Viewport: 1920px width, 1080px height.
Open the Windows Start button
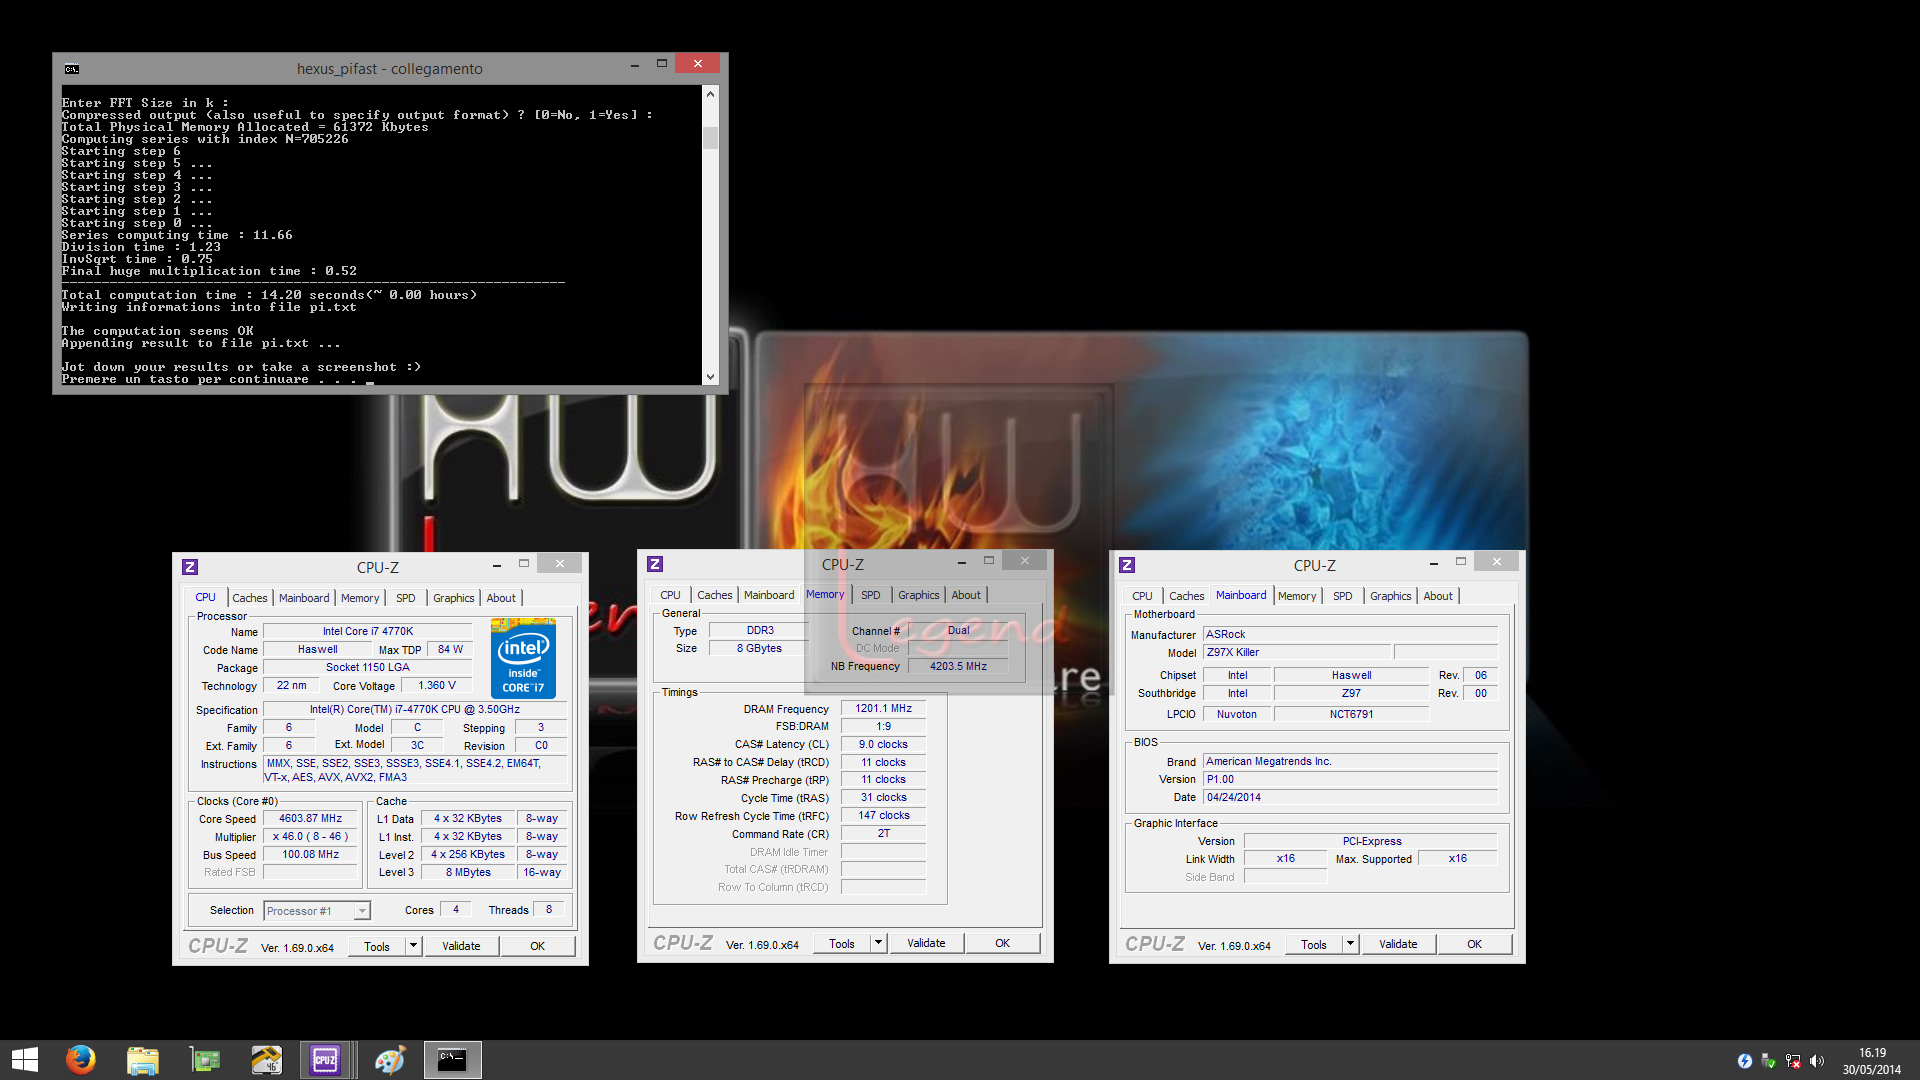point(25,1060)
